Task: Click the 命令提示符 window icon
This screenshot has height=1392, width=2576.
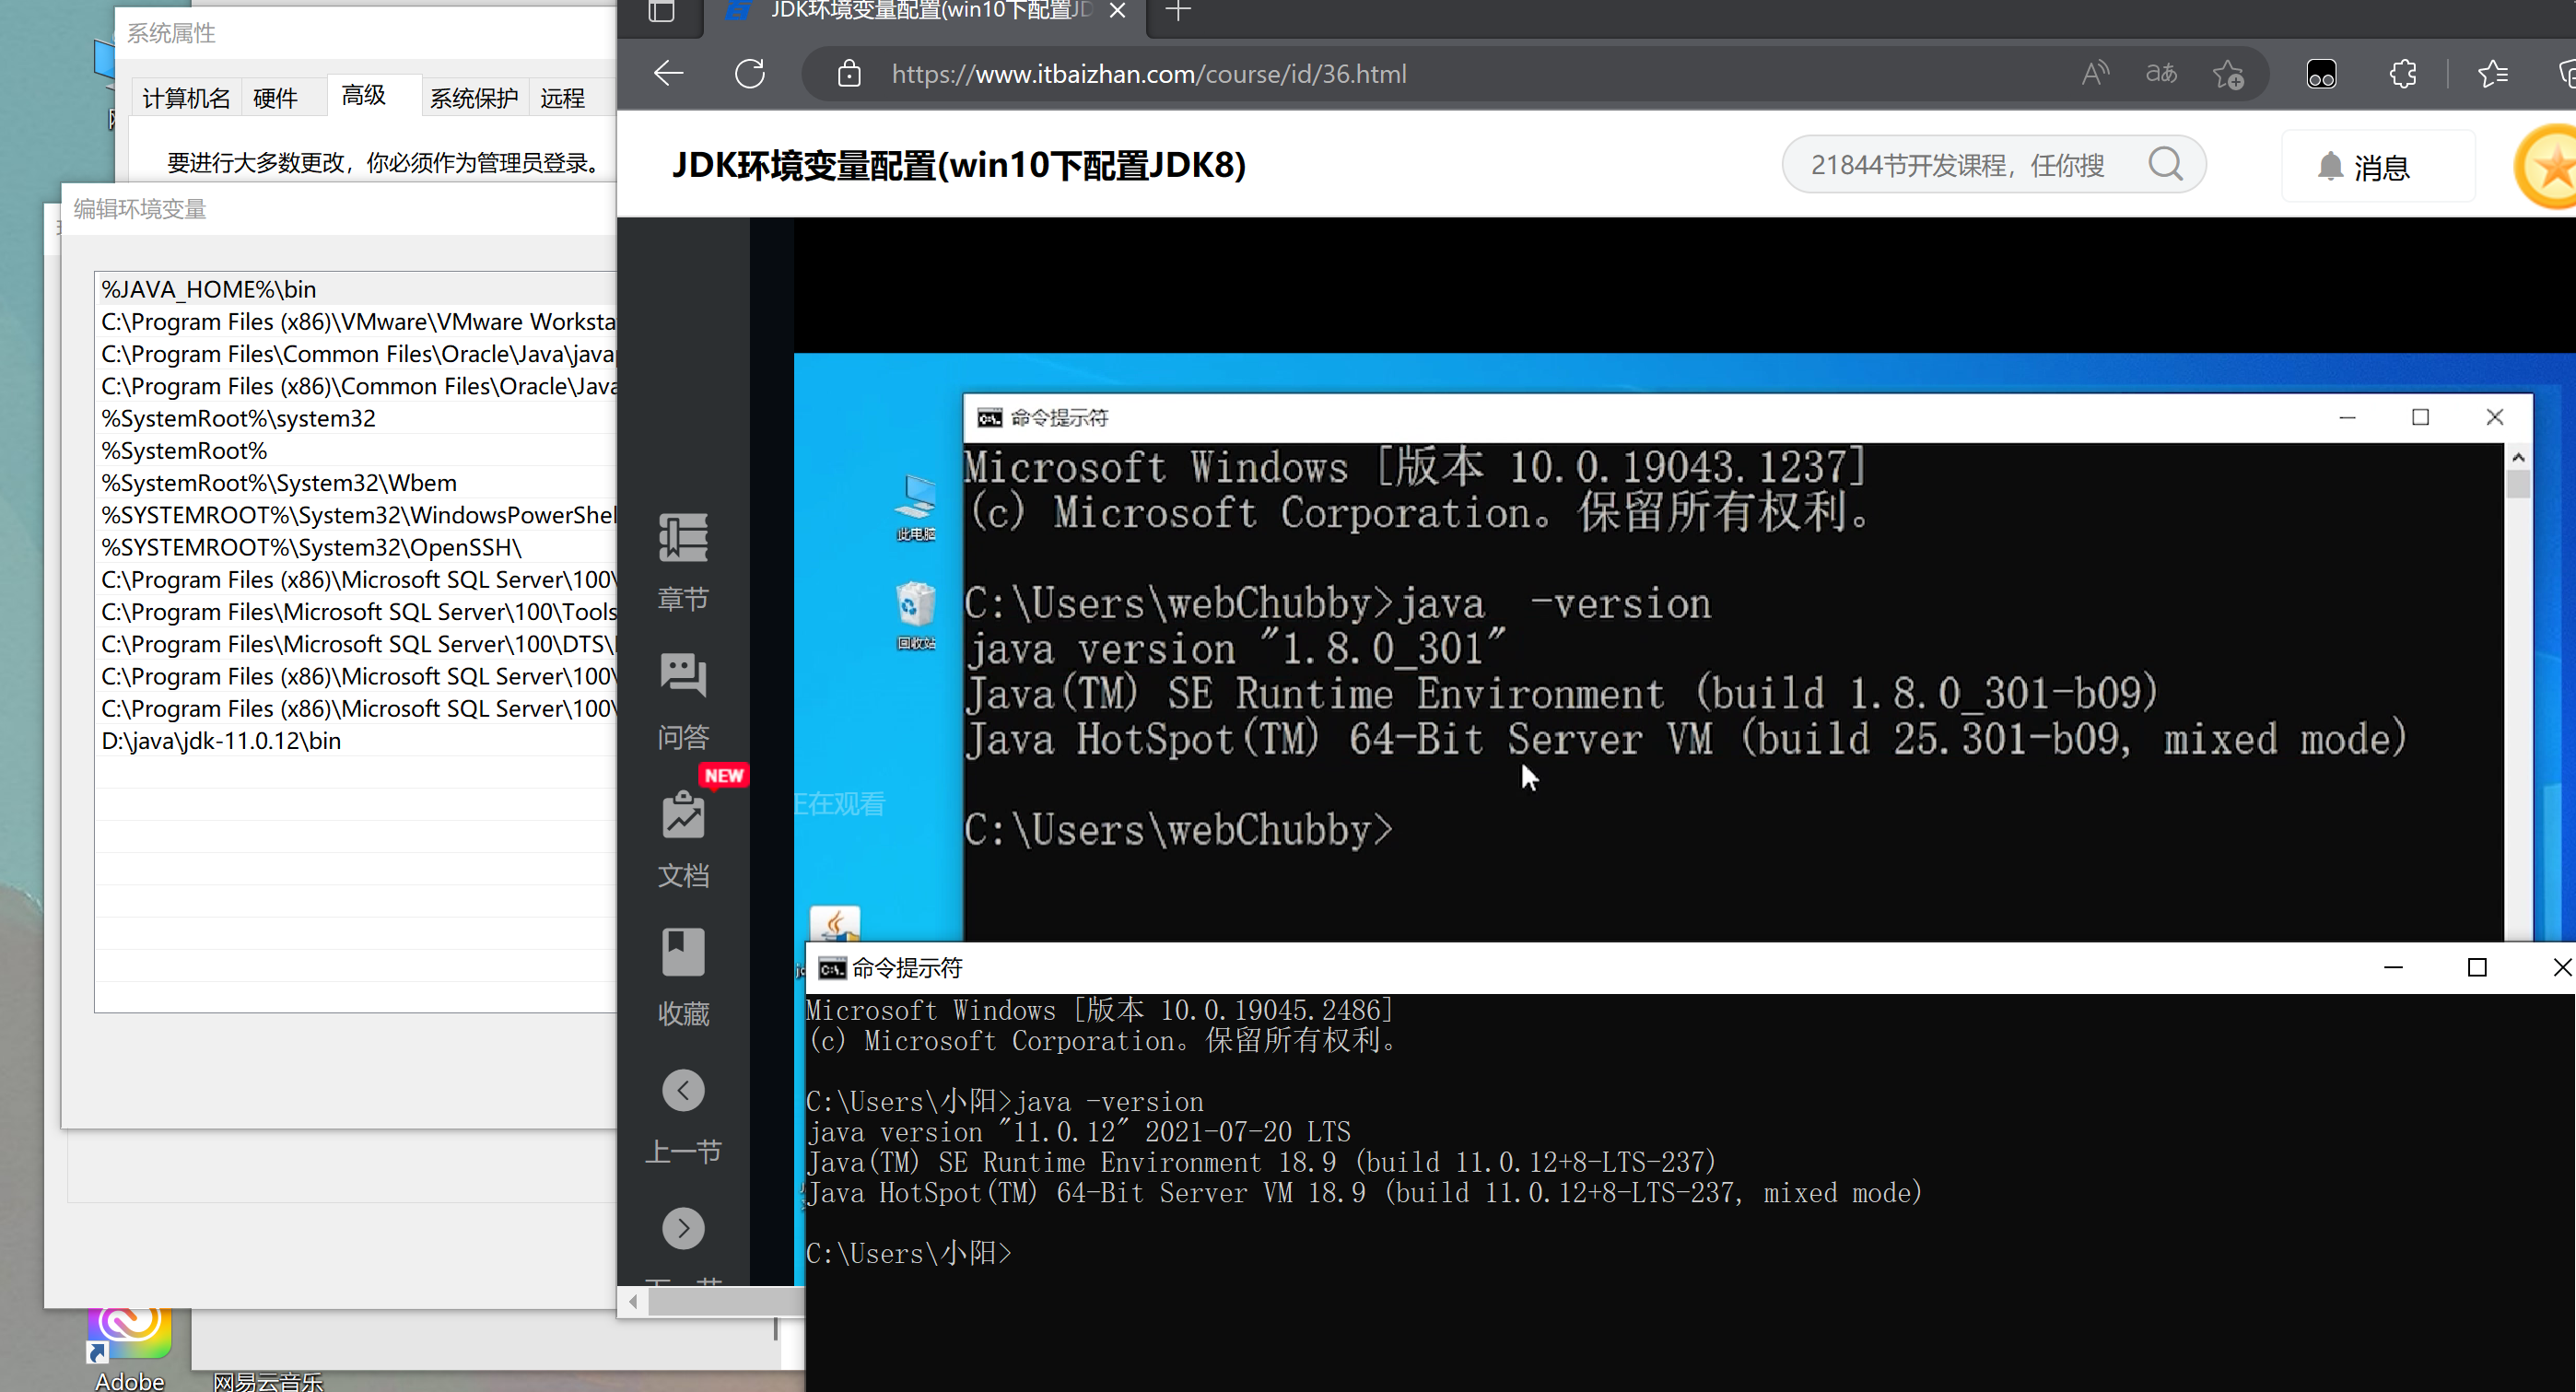Action: (x=831, y=967)
